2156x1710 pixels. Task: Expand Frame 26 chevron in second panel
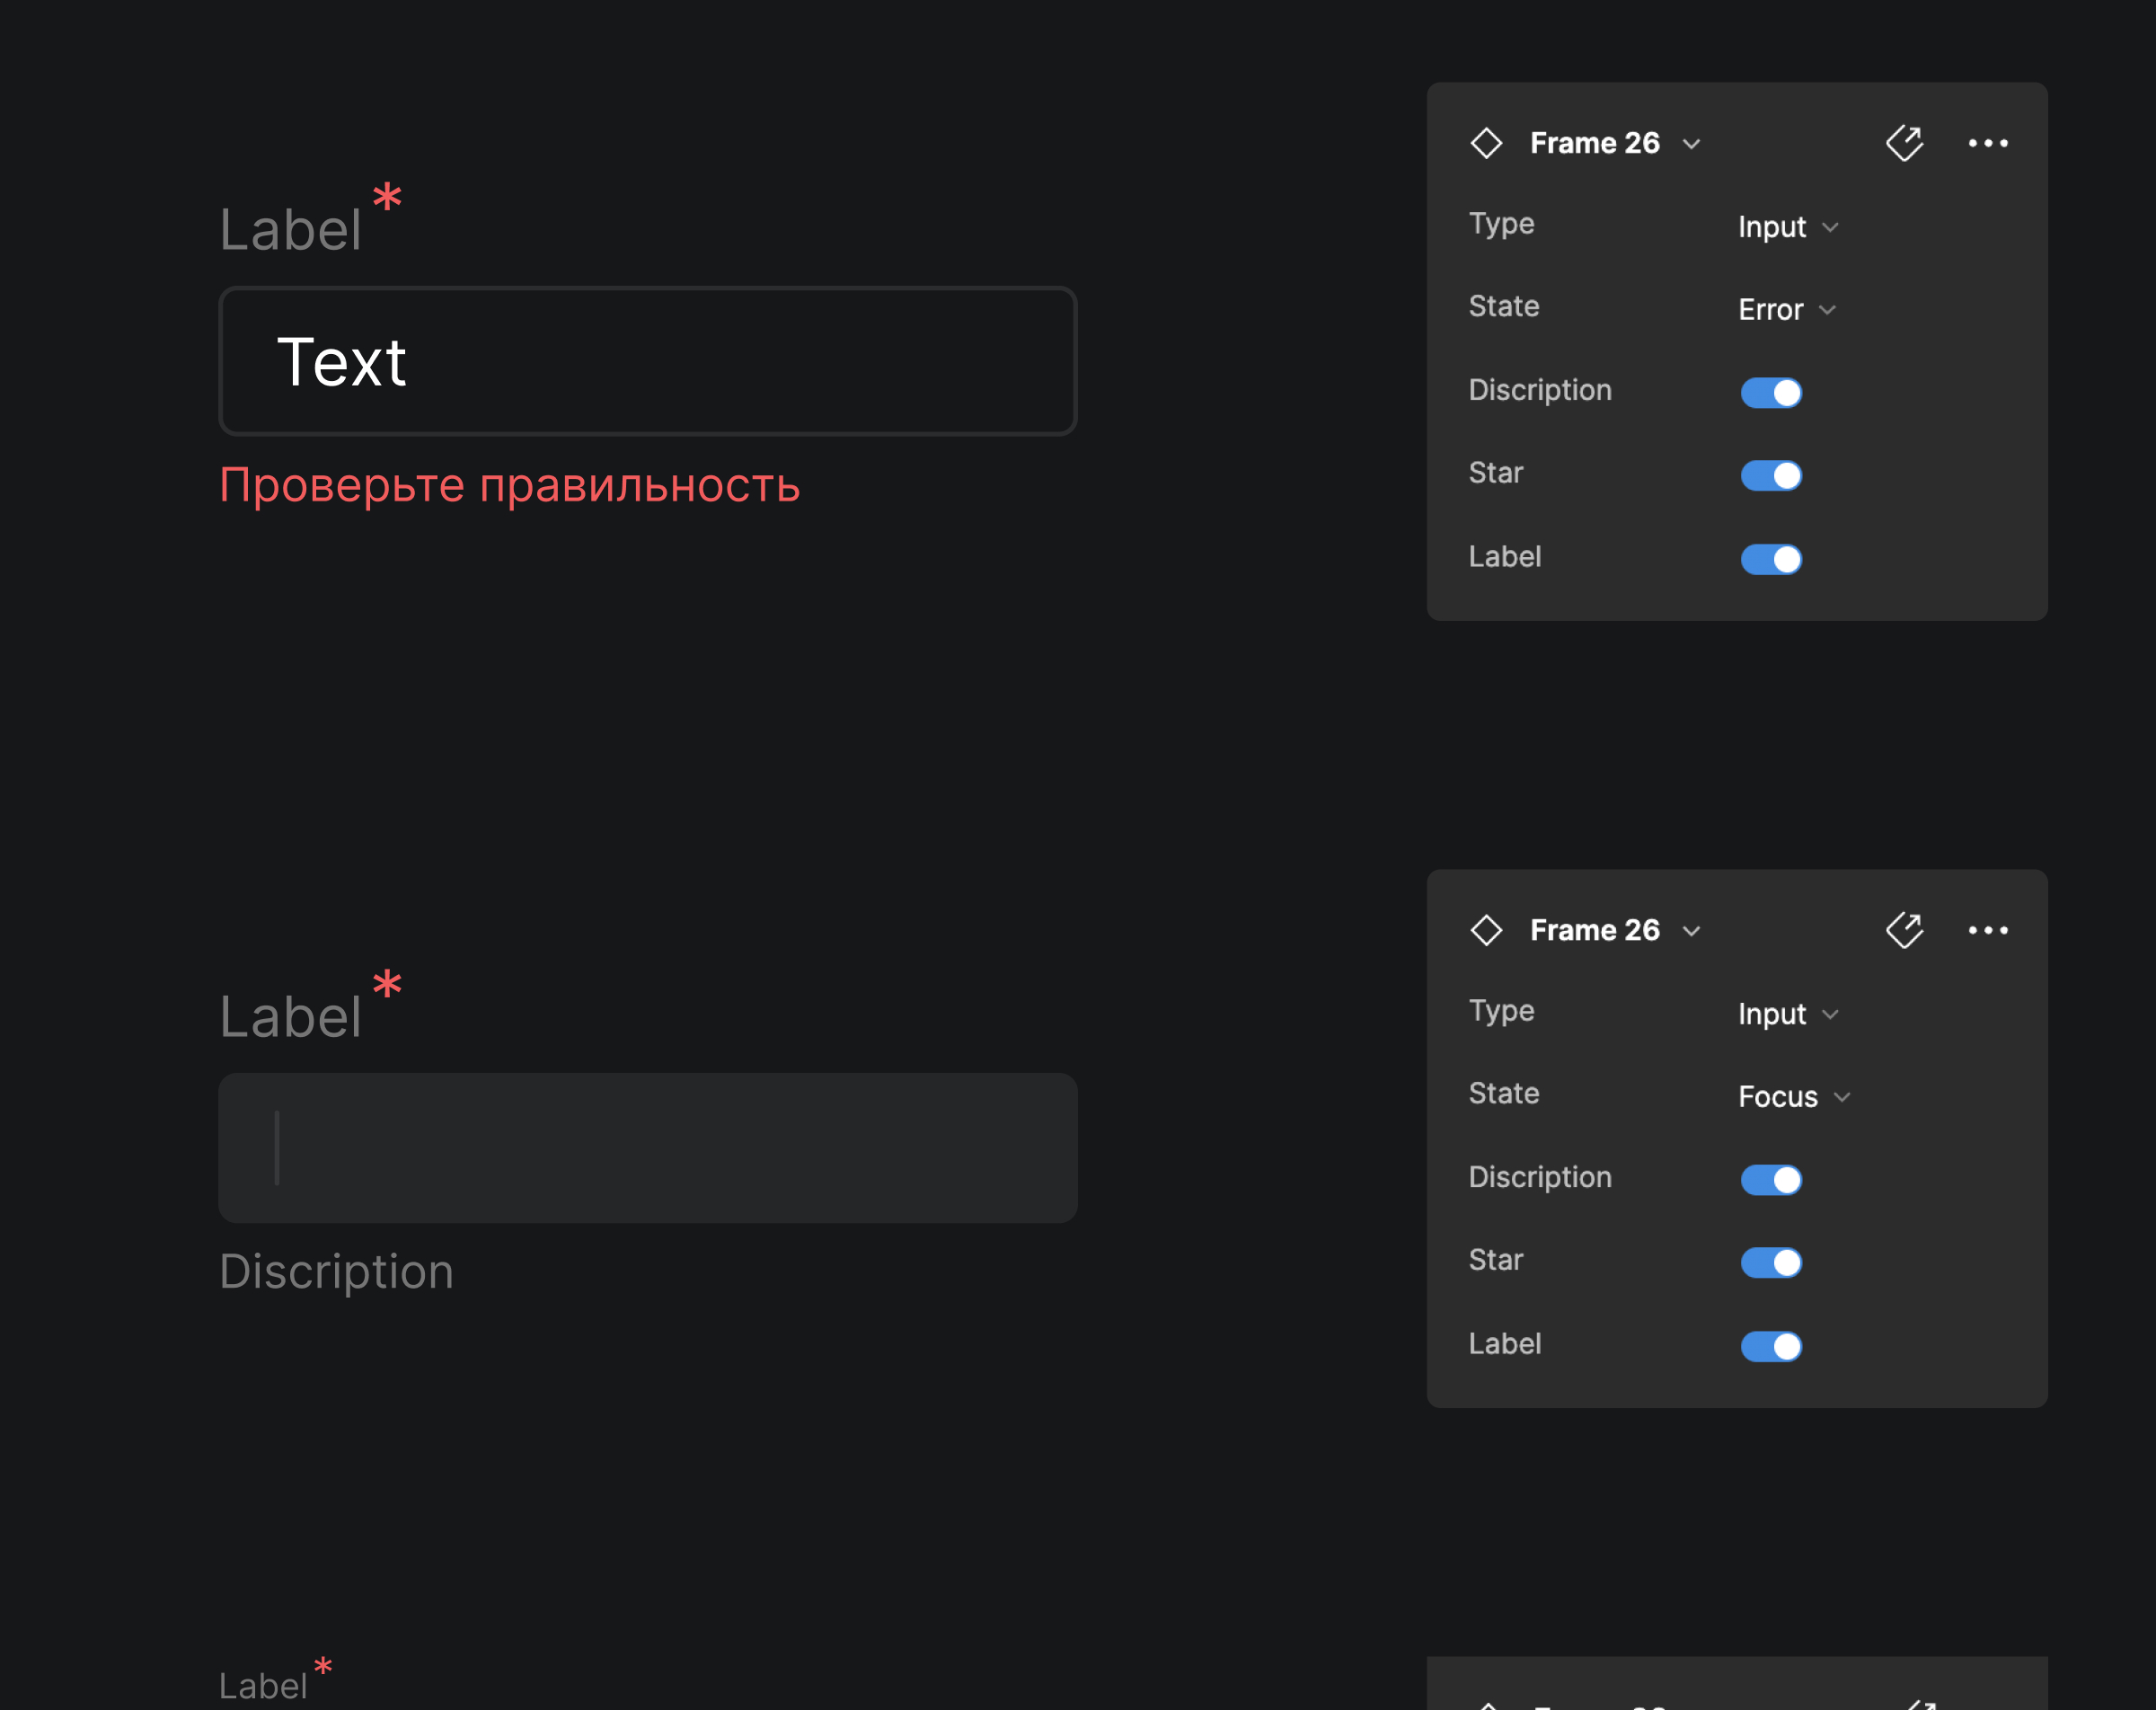(1691, 931)
